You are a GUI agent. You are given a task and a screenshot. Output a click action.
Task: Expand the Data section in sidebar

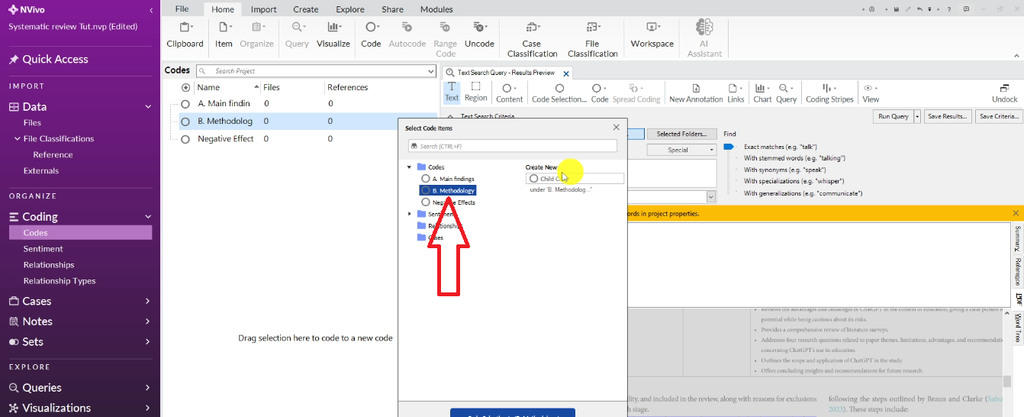(148, 107)
